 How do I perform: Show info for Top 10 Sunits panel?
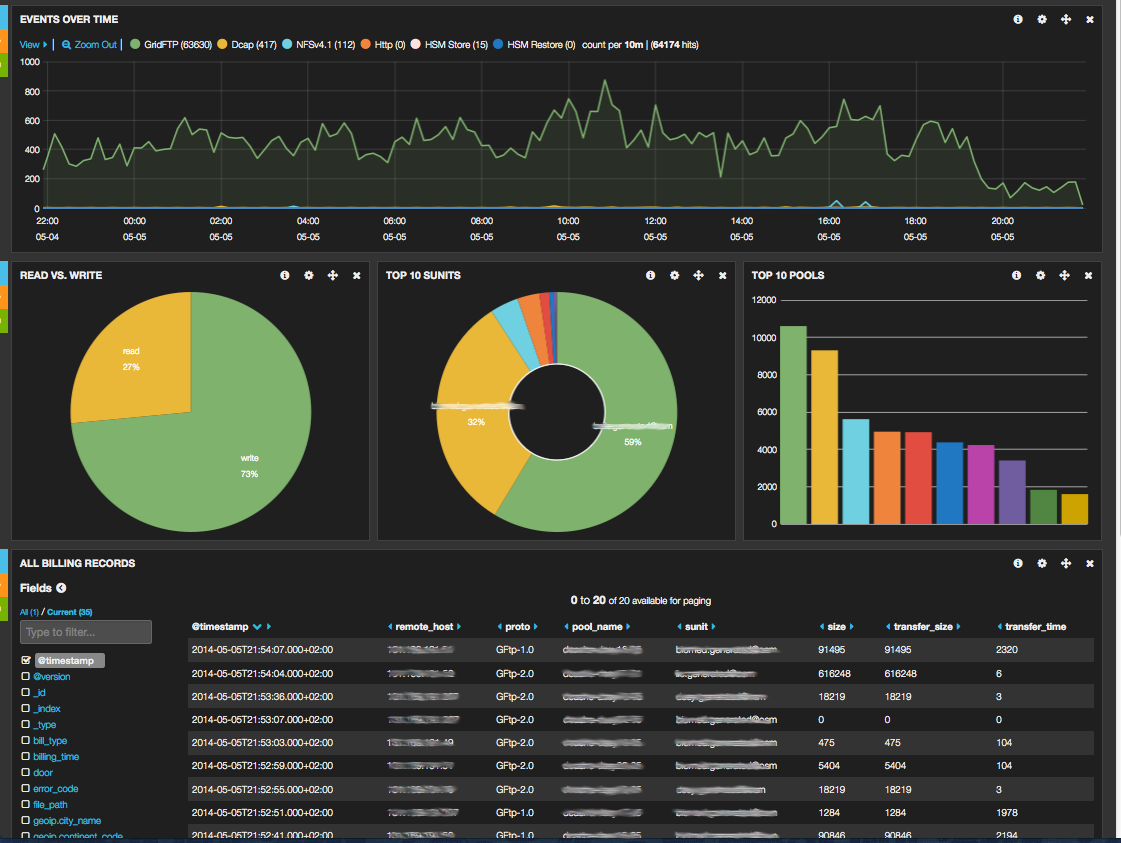point(651,275)
